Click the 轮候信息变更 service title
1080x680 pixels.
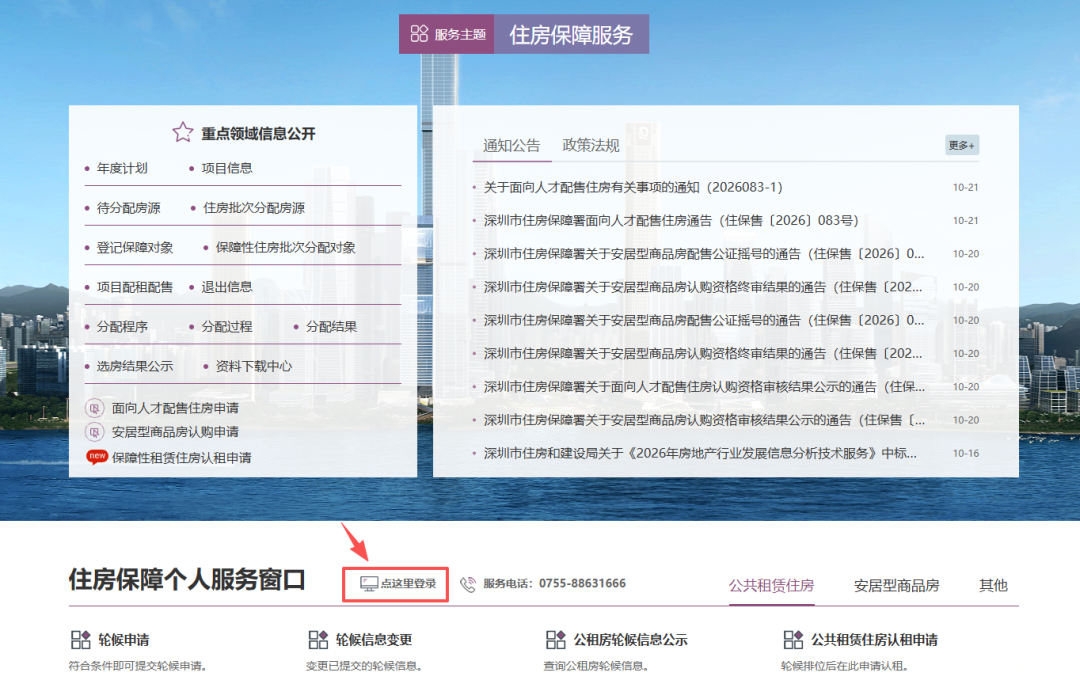(374, 639)
